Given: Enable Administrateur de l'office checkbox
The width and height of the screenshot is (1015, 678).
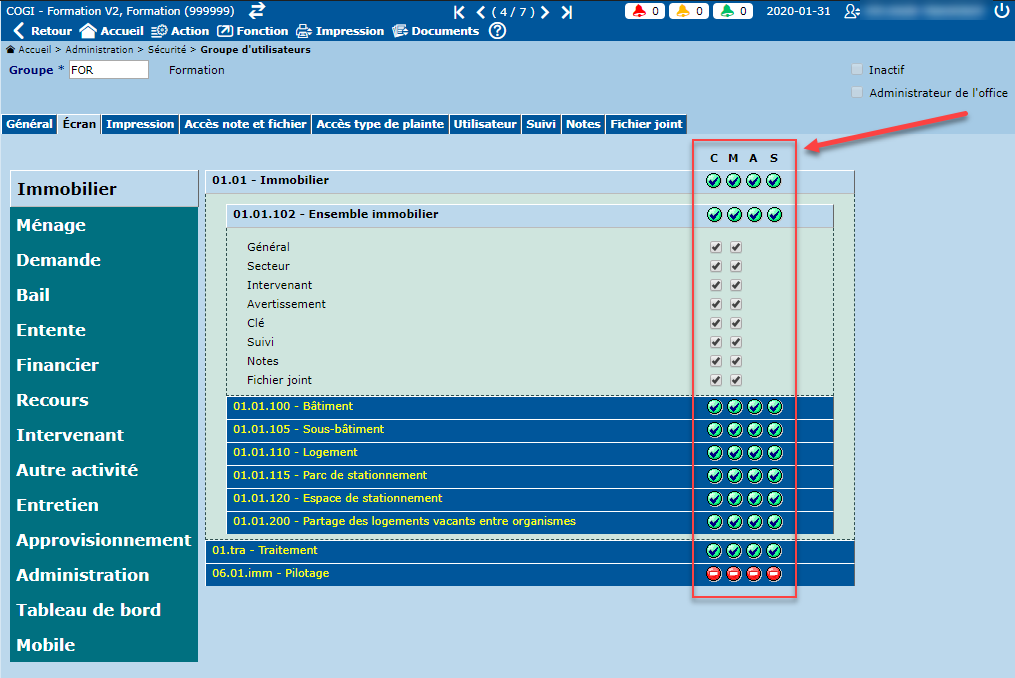Looking at the screenshot, I should (x=856, y=93).
